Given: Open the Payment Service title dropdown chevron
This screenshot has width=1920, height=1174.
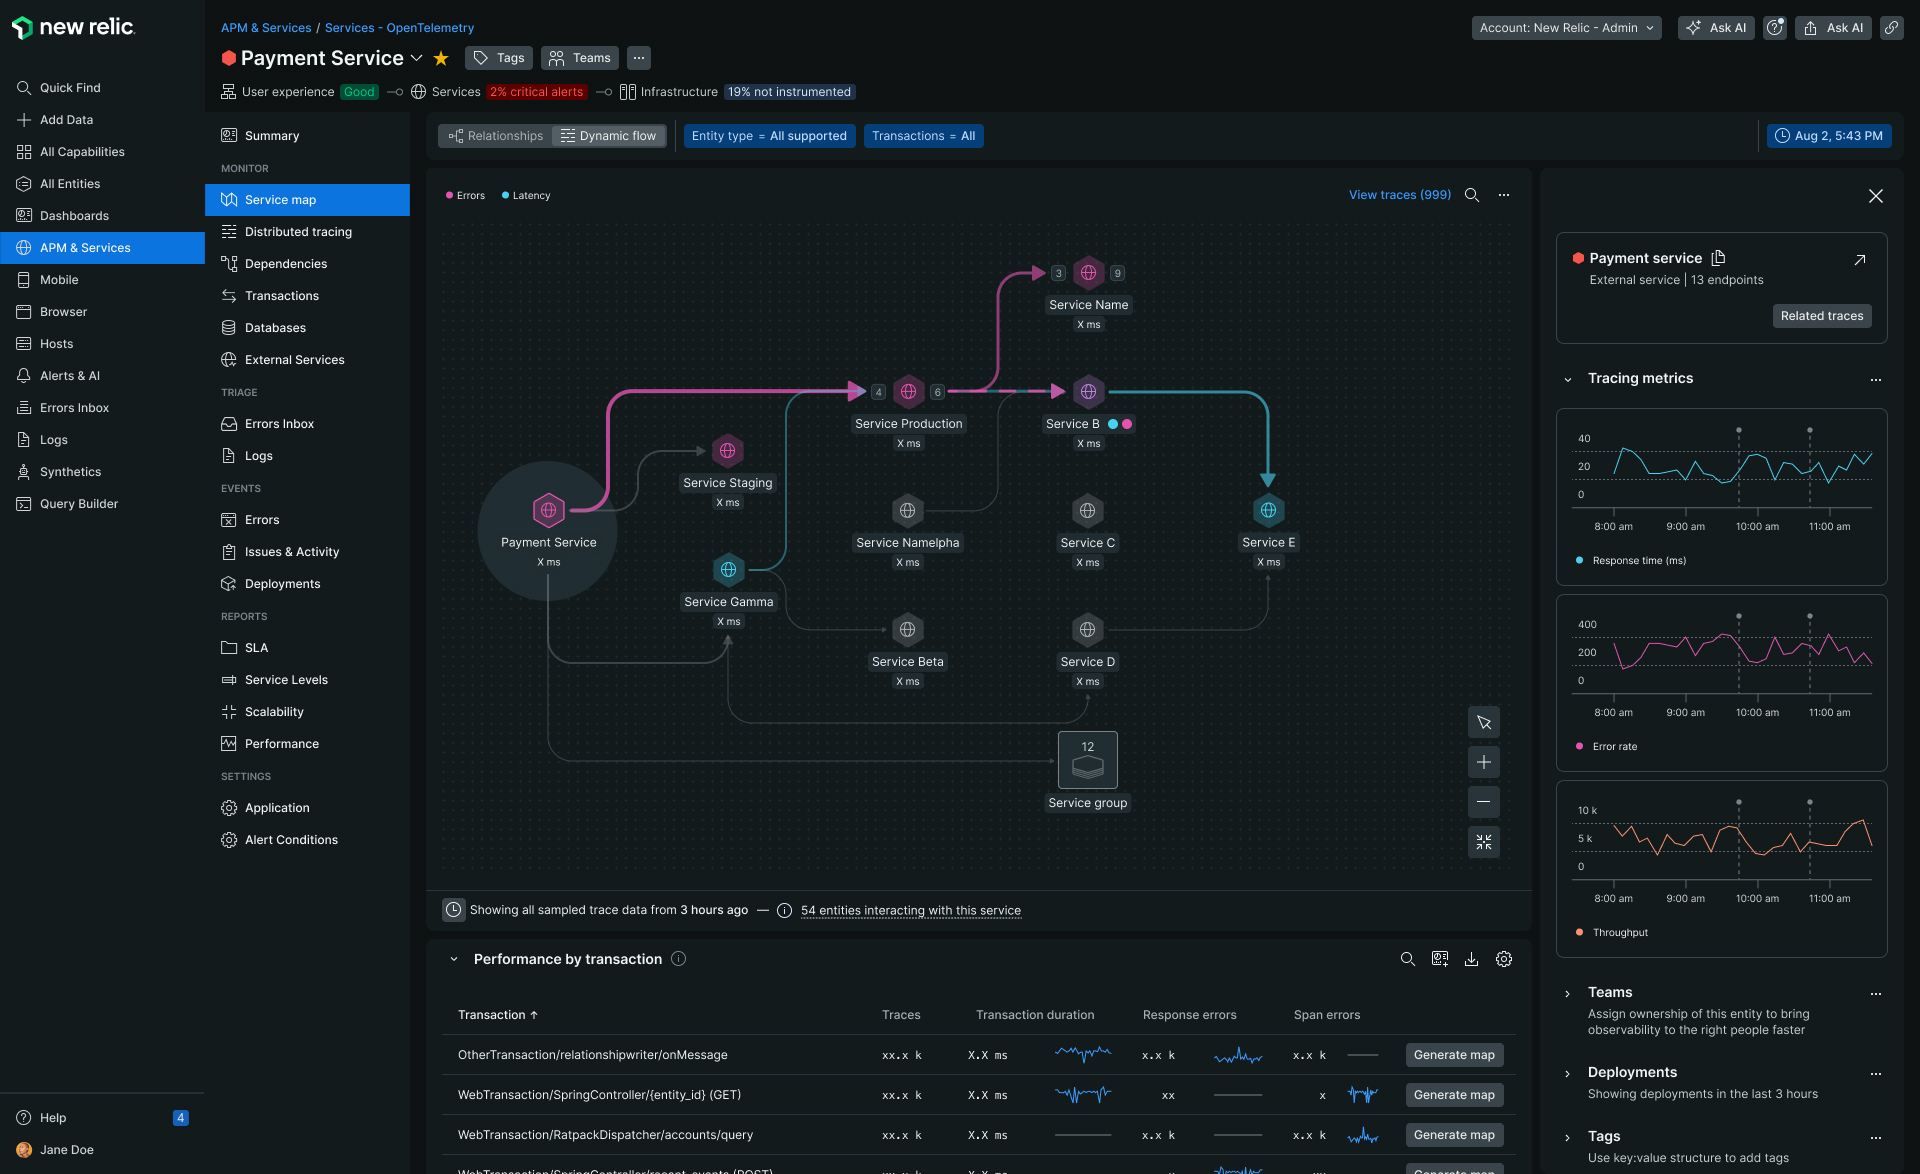Looking at the screenshot, I should 417,58.
